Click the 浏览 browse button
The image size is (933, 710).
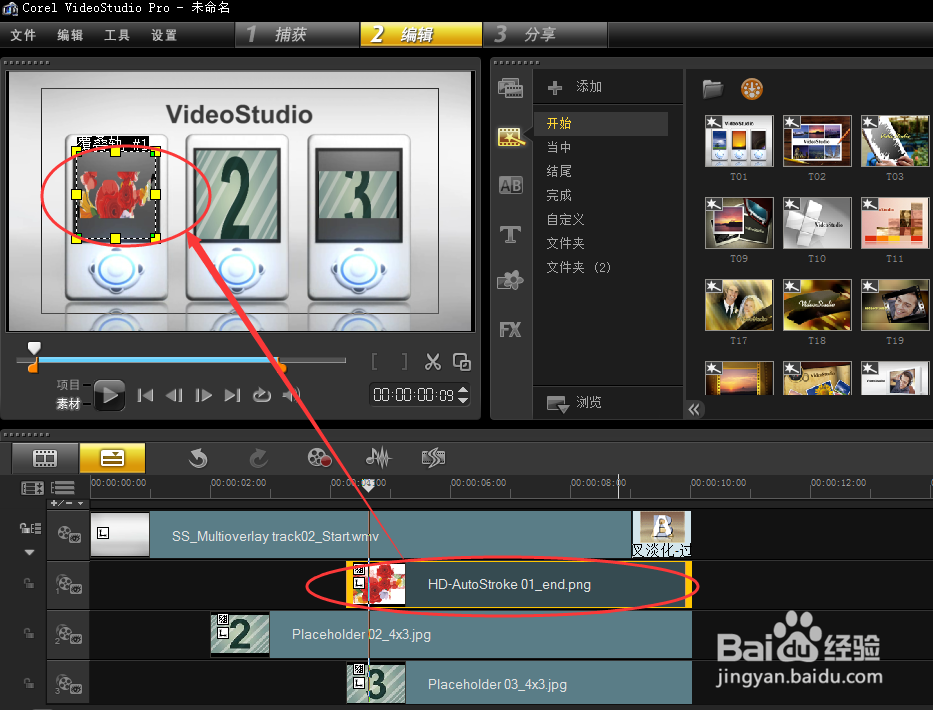575,403
